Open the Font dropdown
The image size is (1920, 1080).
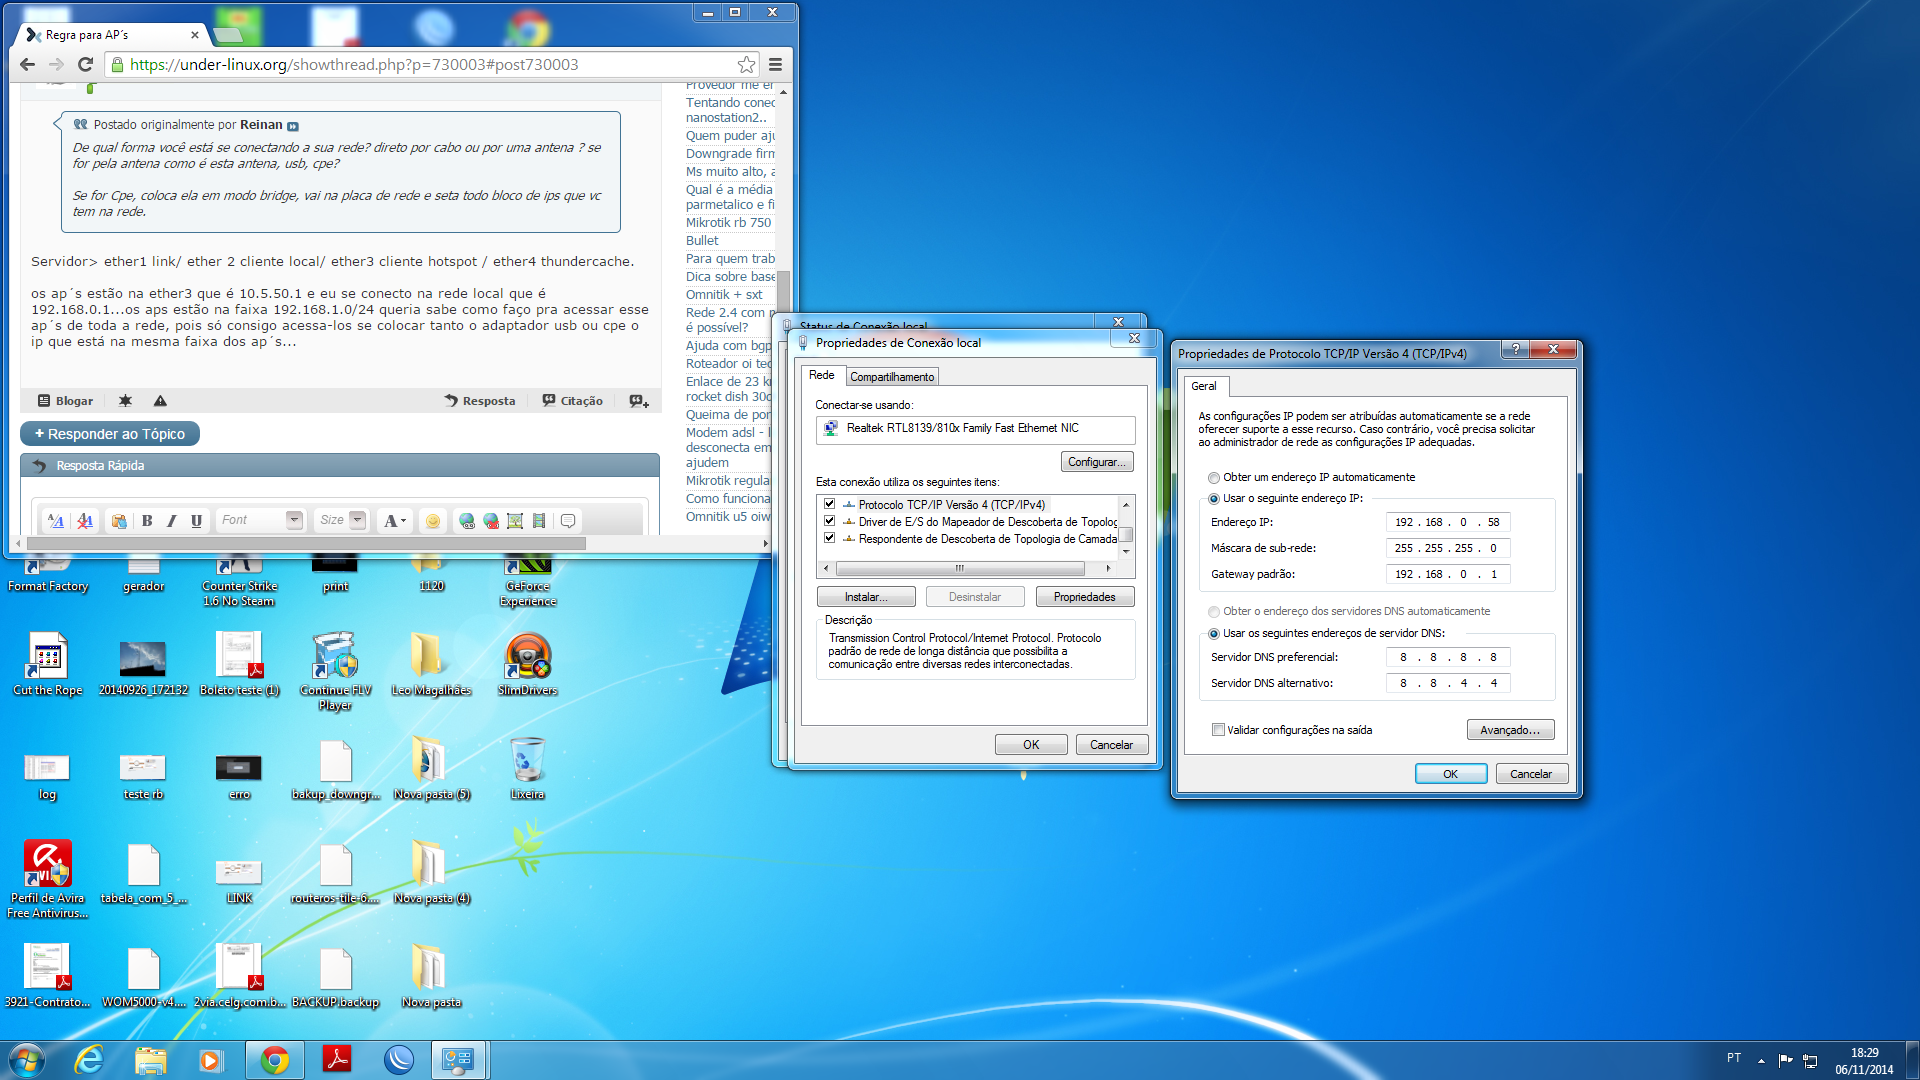pos(293,520)
